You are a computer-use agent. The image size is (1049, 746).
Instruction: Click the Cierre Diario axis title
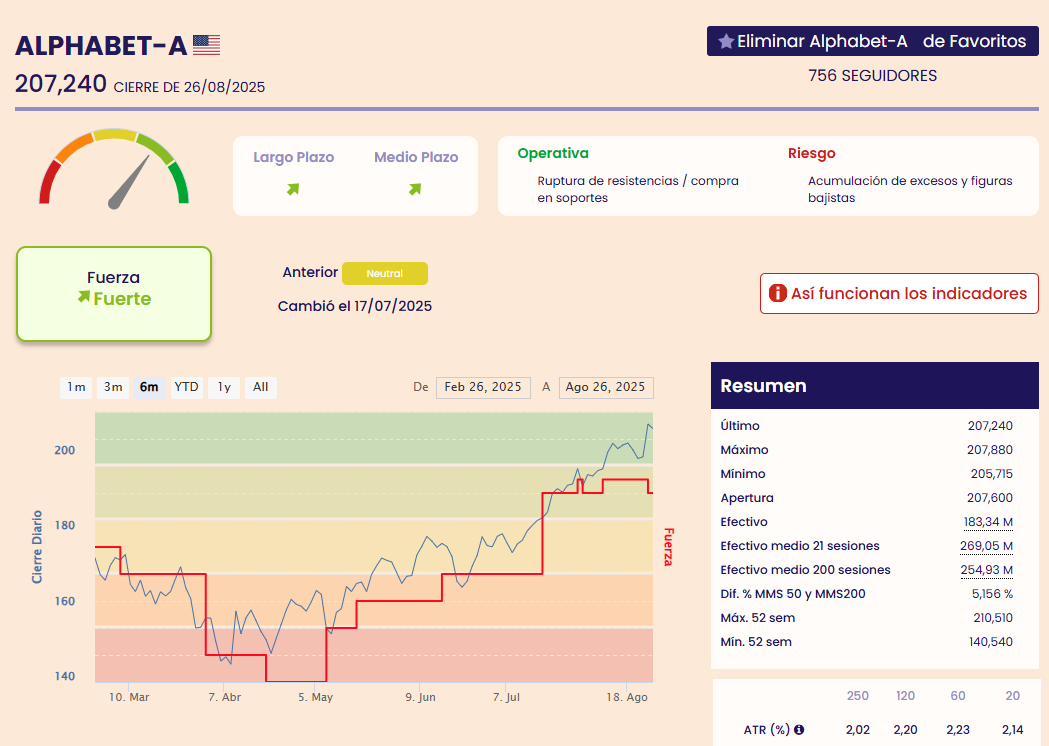pyautogui.click(x=37, y=547)
